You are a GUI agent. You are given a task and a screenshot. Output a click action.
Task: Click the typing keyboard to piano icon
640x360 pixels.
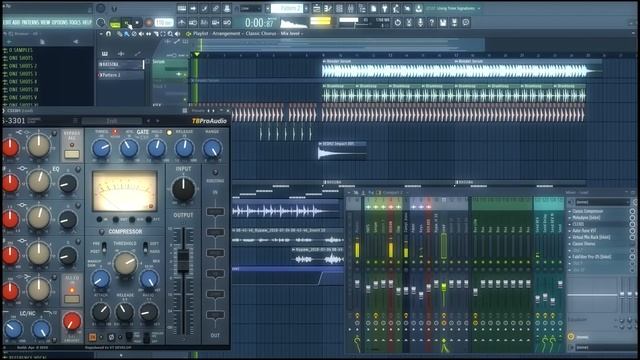182,9
